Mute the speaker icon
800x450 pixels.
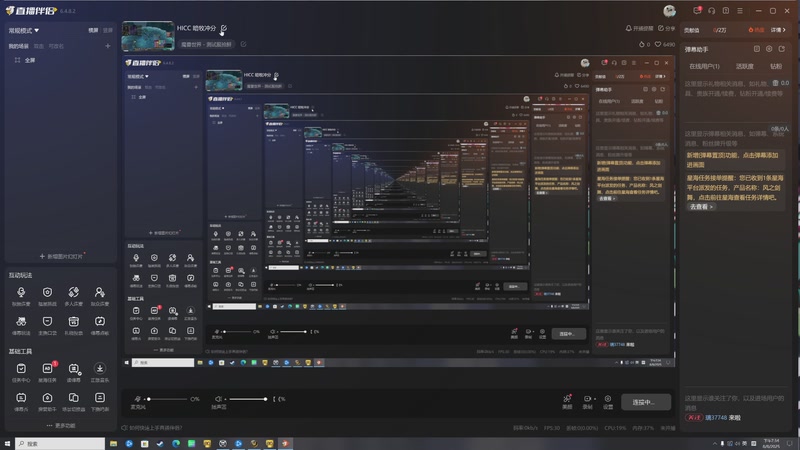[x=219, y=398]
